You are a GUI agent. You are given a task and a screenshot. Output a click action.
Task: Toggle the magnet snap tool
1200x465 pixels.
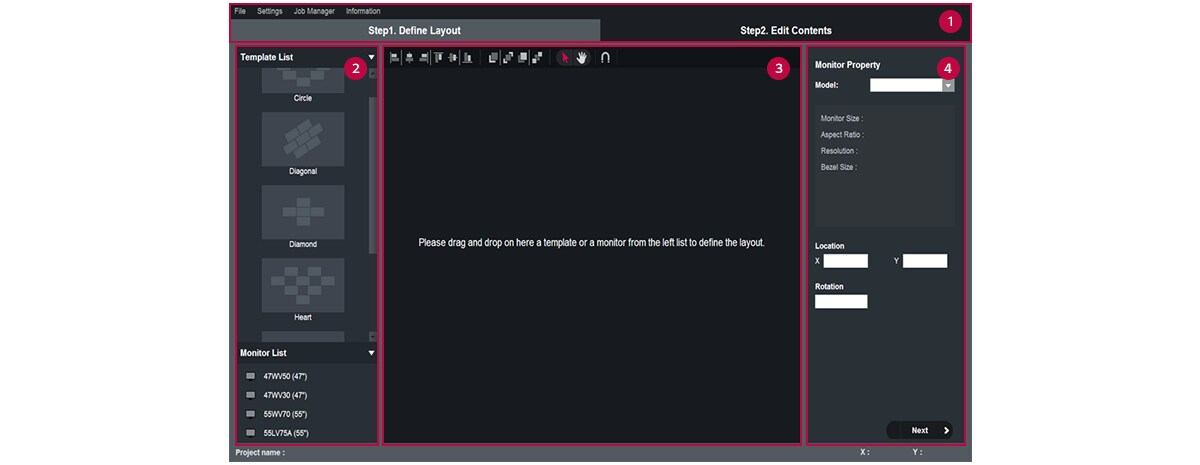click(x=605, y=58)
